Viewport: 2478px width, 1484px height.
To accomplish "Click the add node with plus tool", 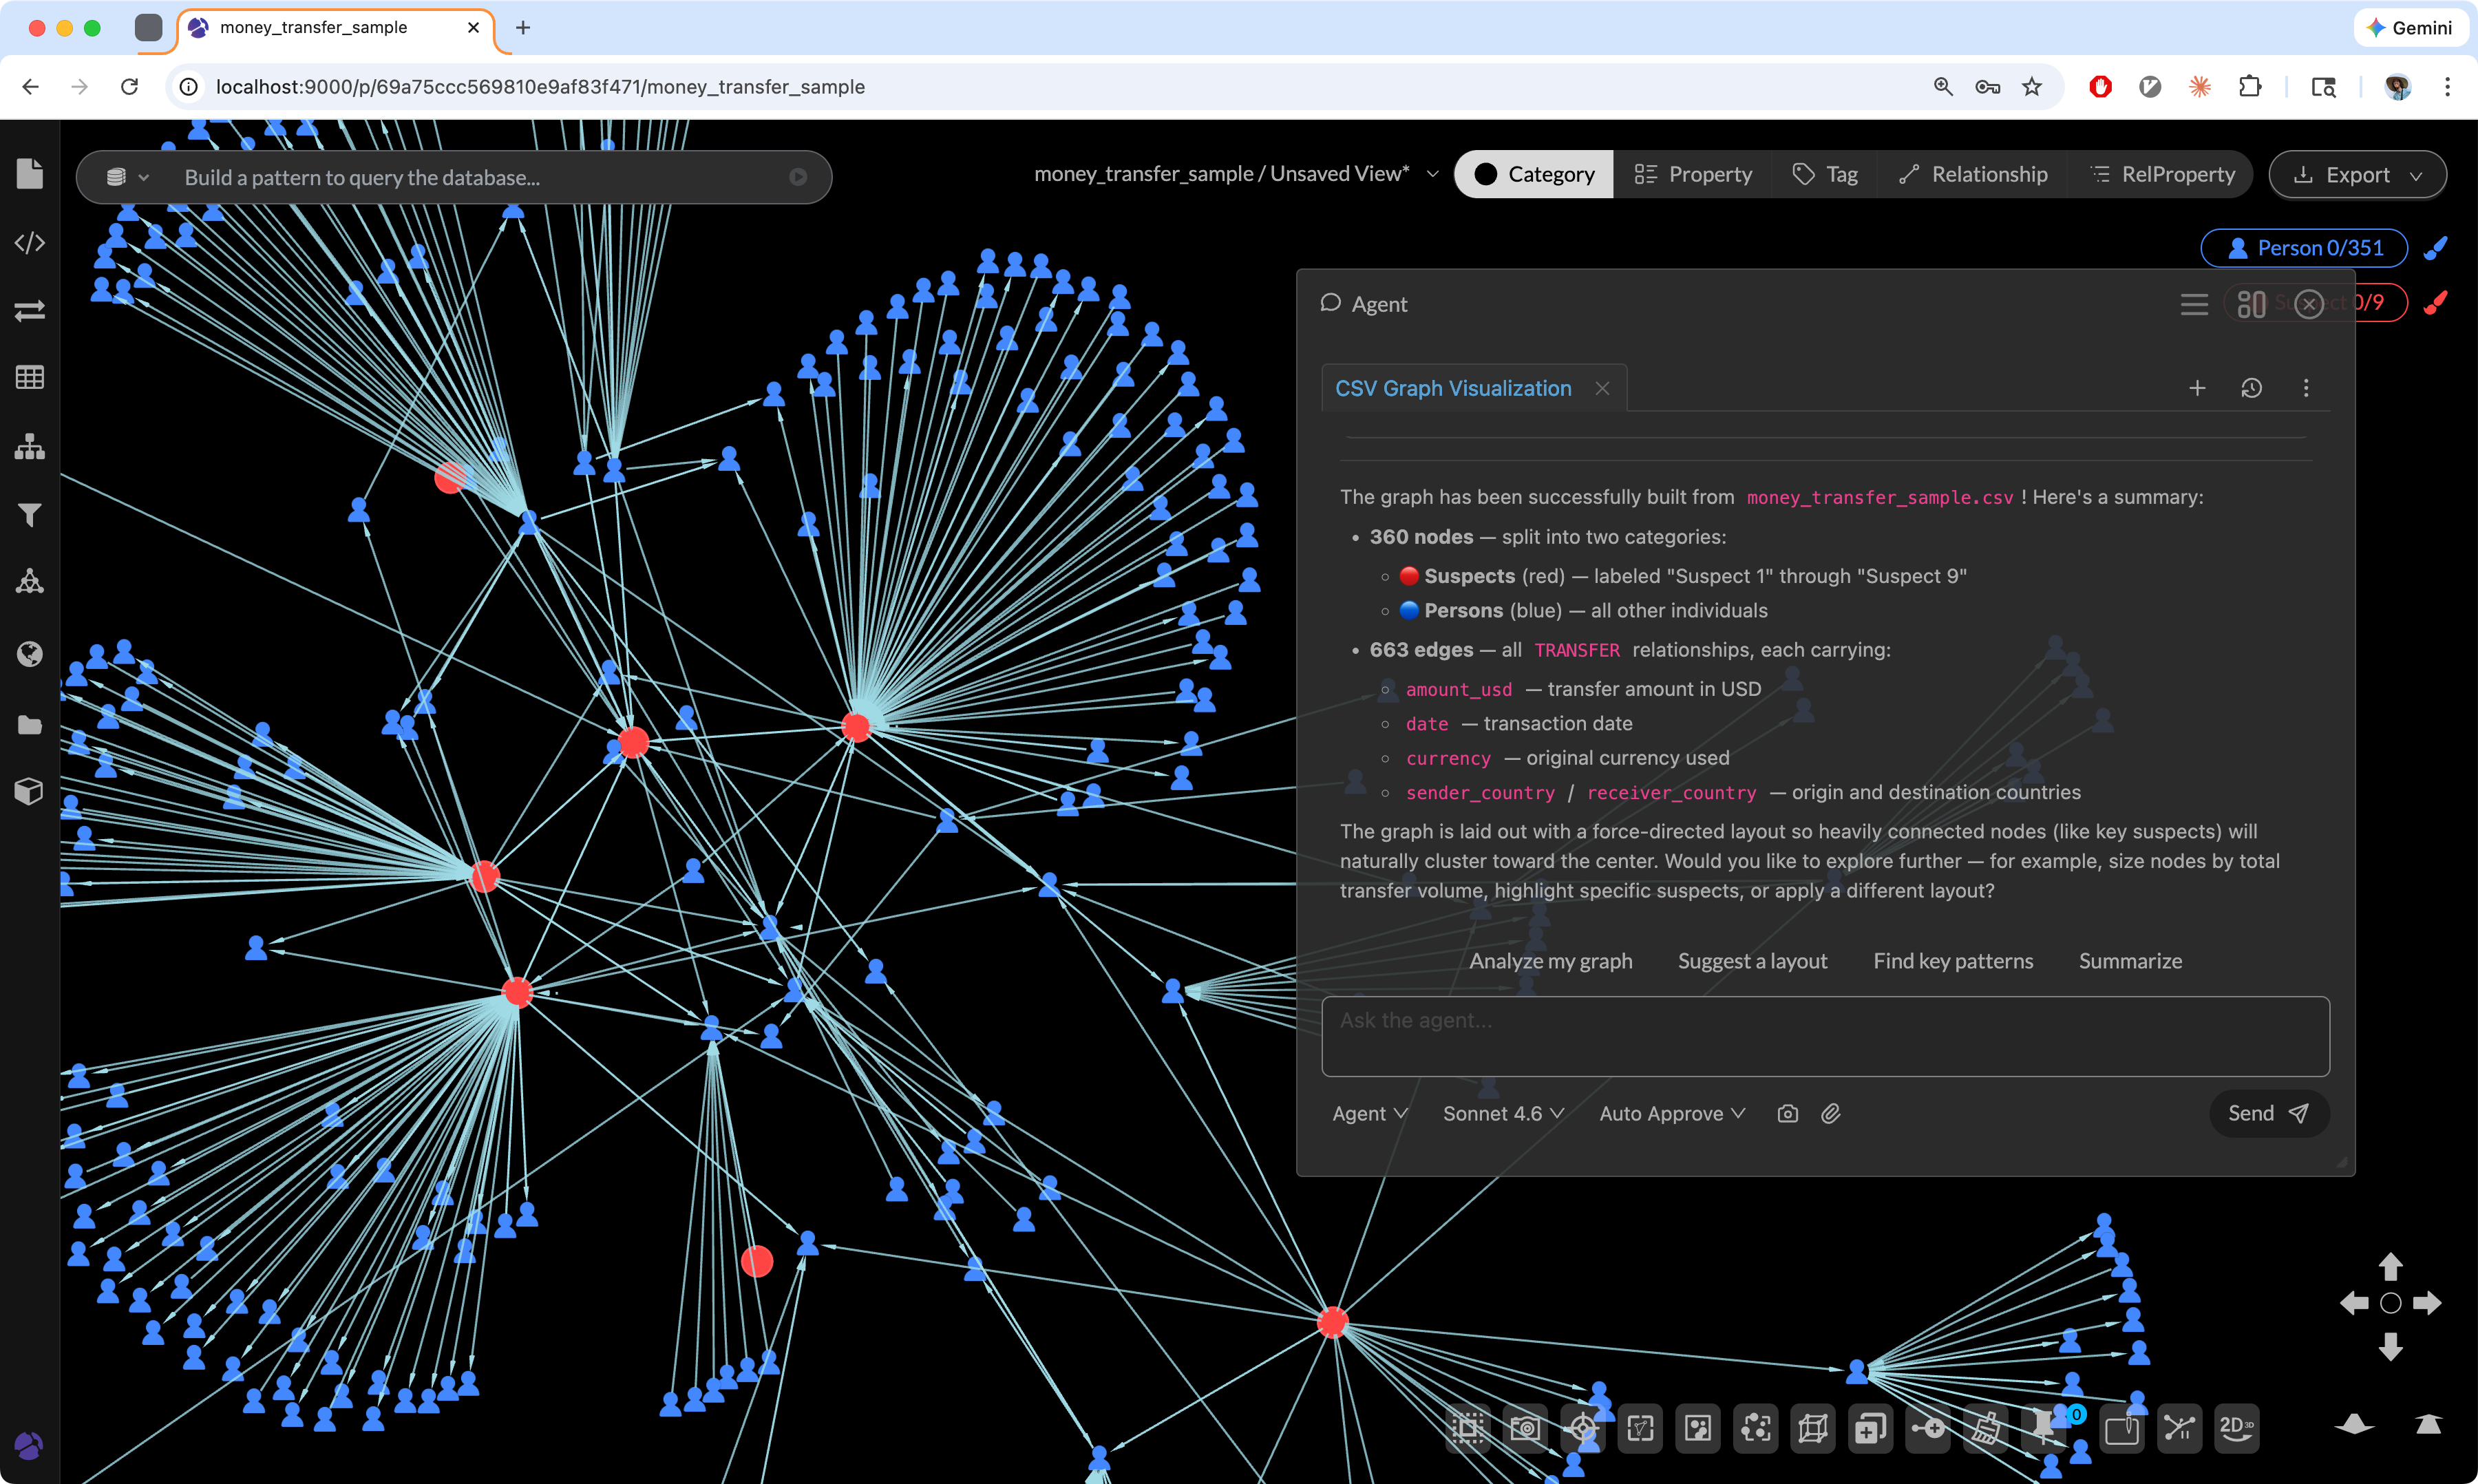I will coord(1929,1428).
